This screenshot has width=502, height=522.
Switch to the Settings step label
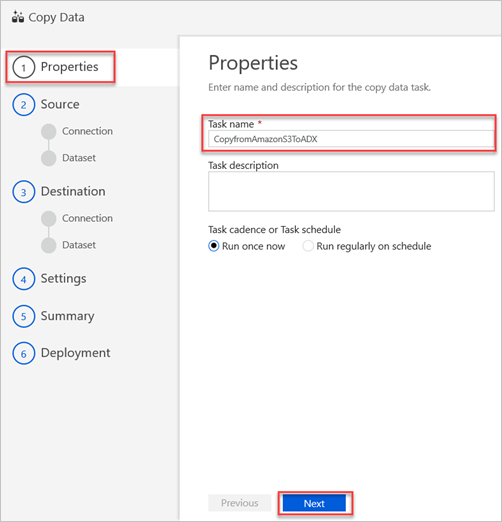63,279
